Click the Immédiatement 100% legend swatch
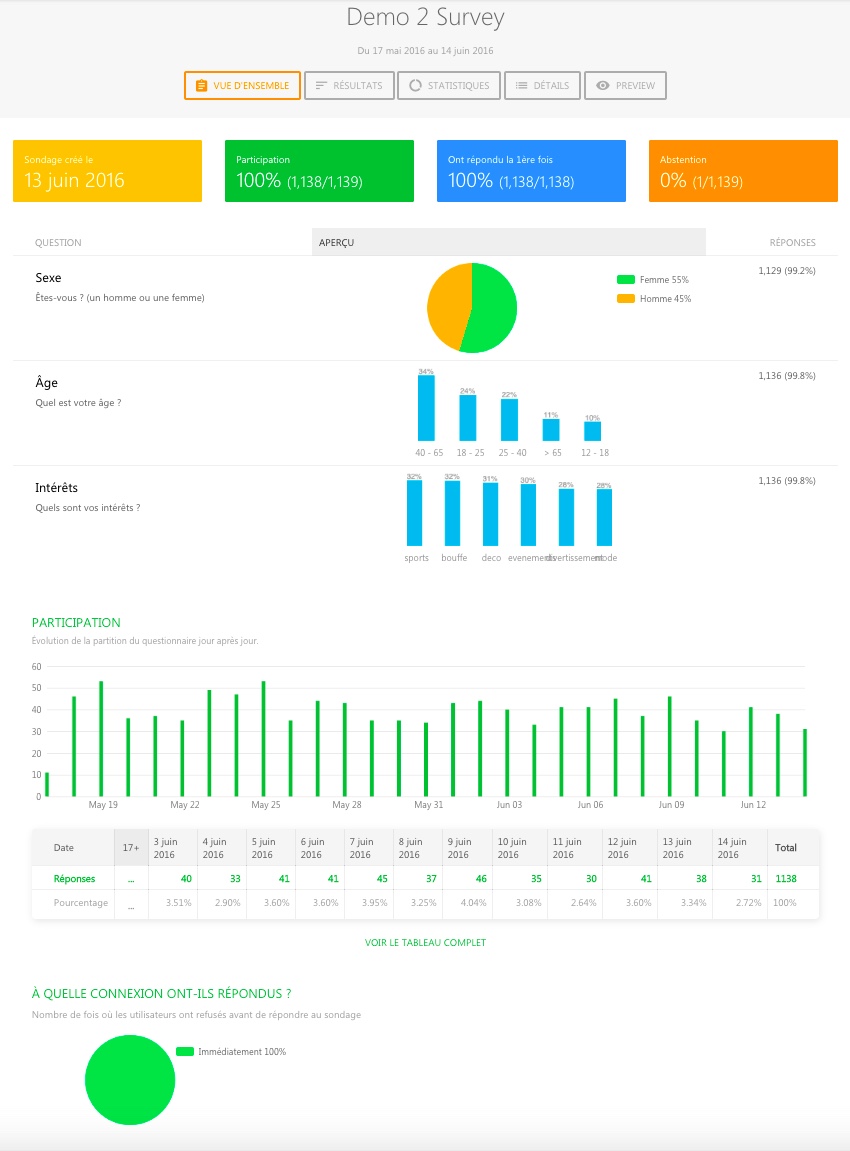 (x=184, y=1052)
